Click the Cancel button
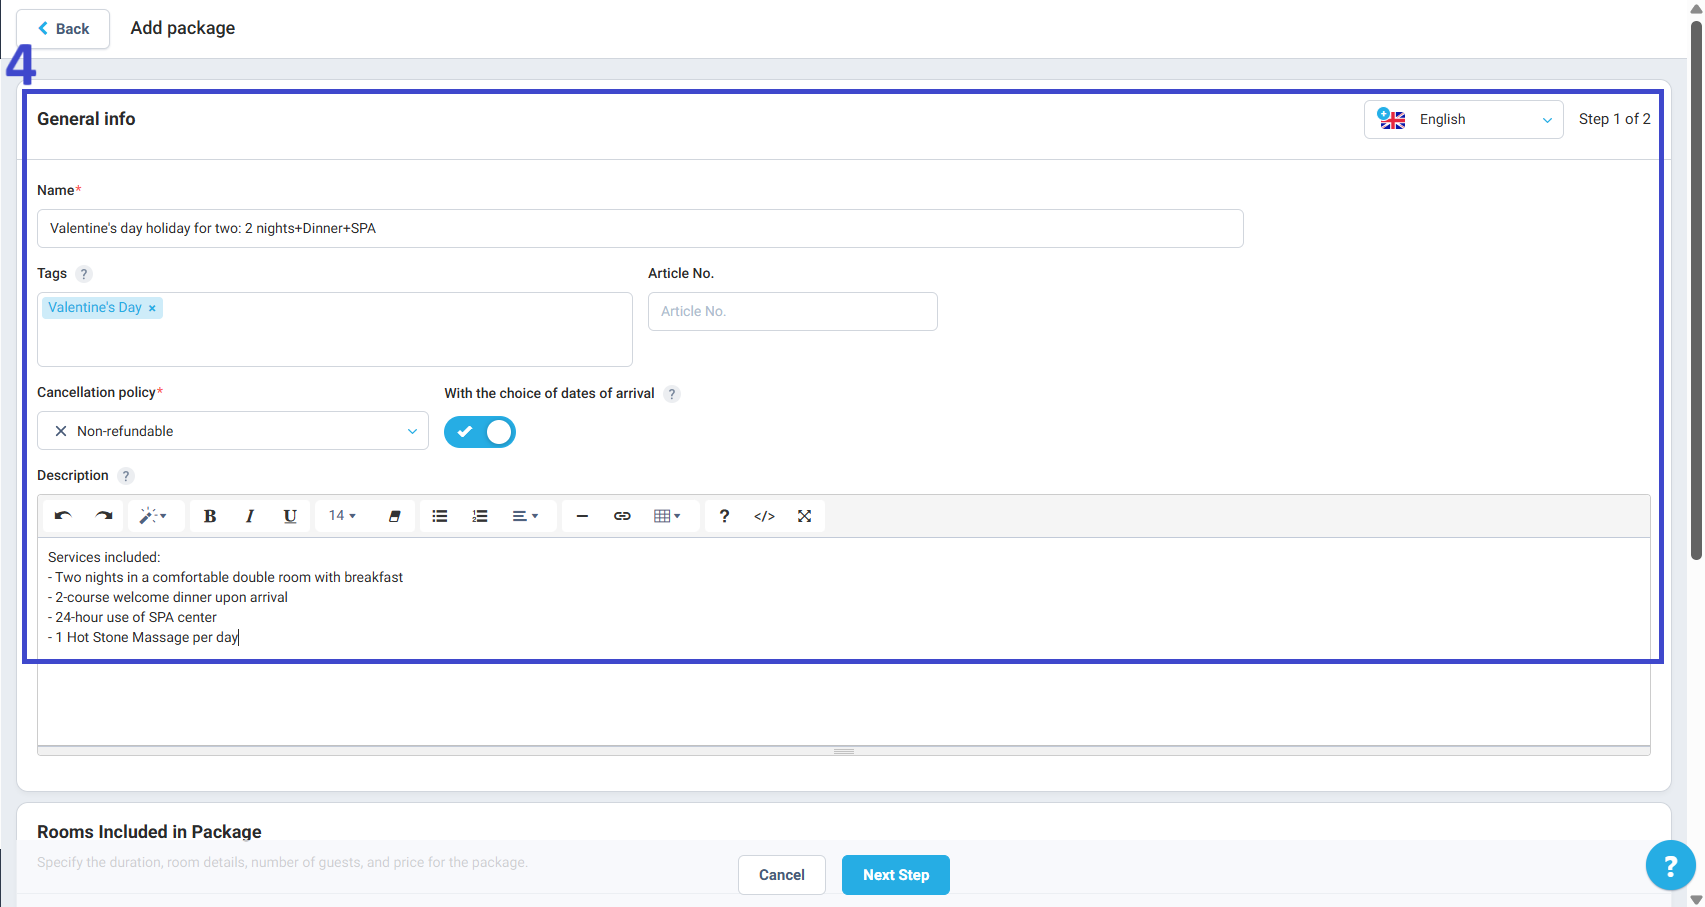 782,875
